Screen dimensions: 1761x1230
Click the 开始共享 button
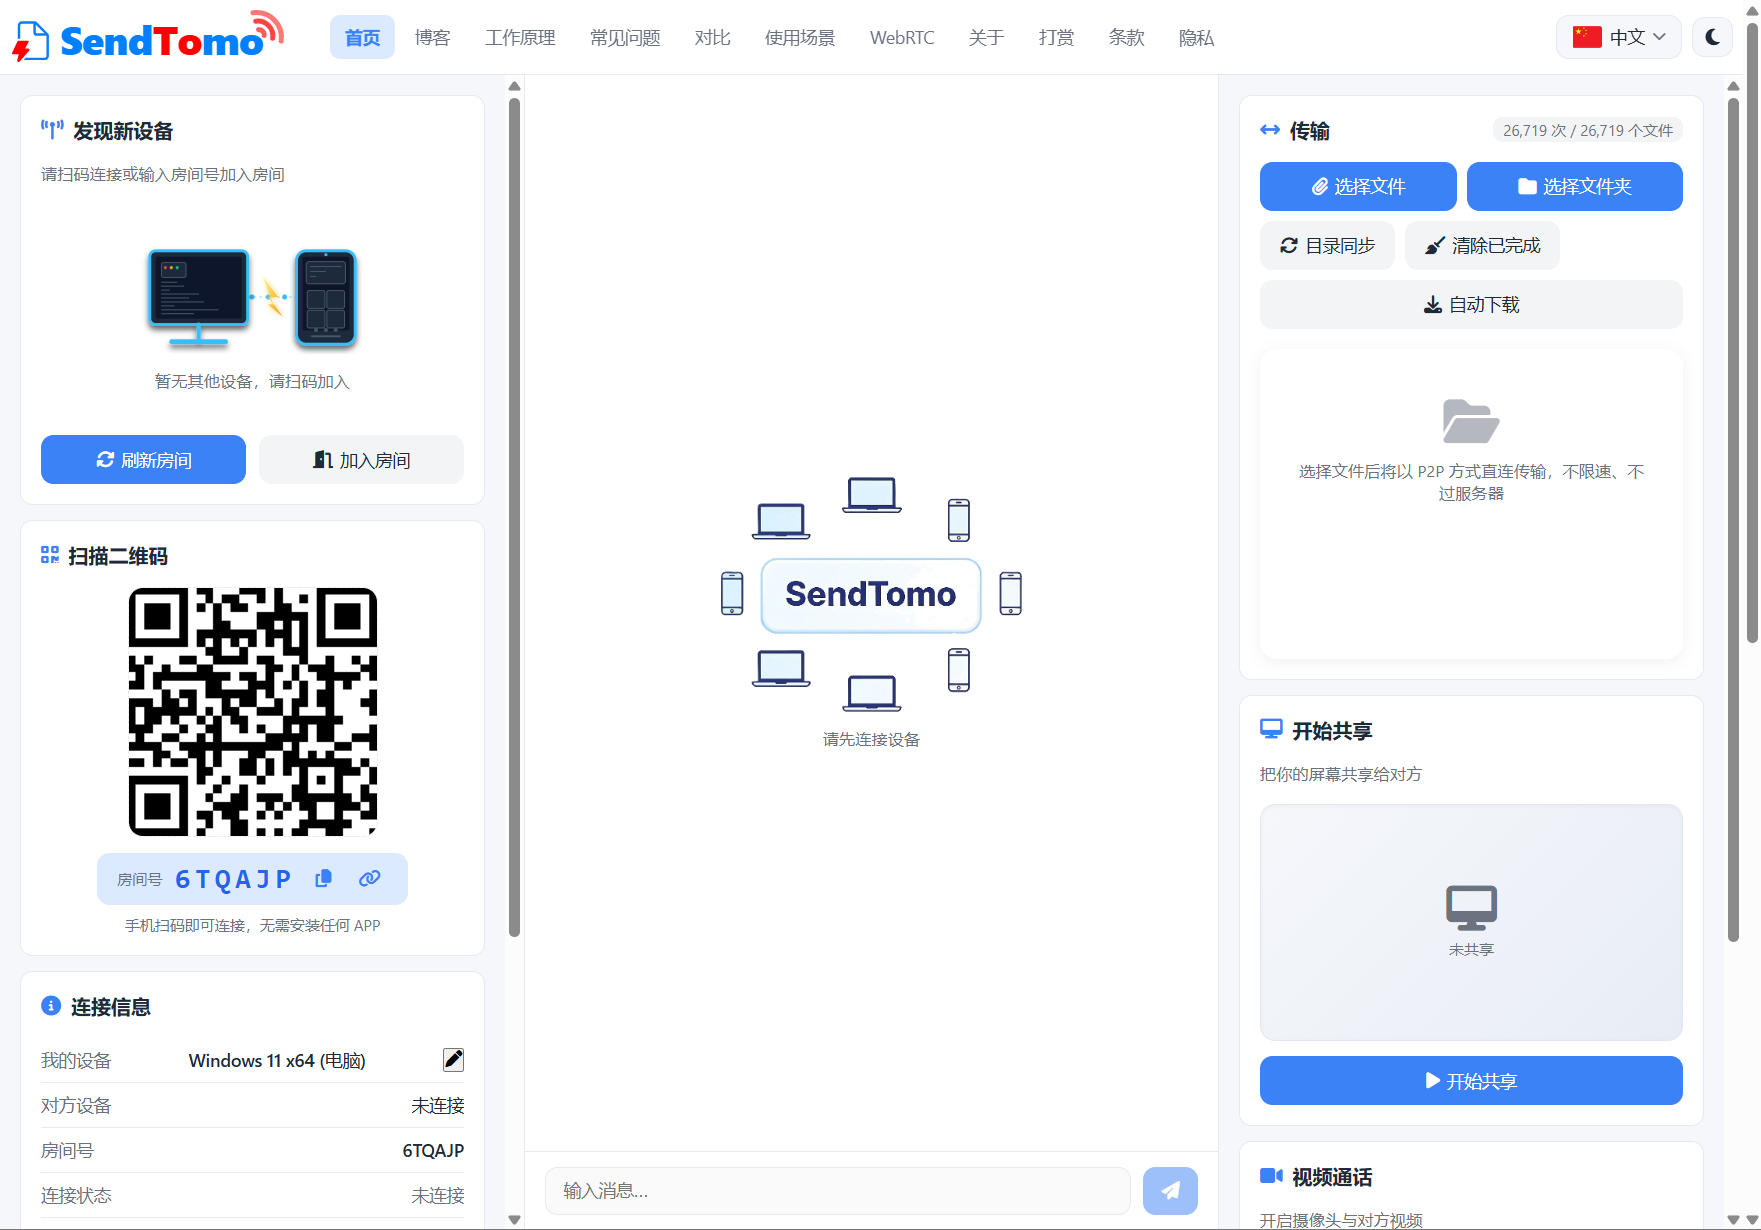1471,1080
